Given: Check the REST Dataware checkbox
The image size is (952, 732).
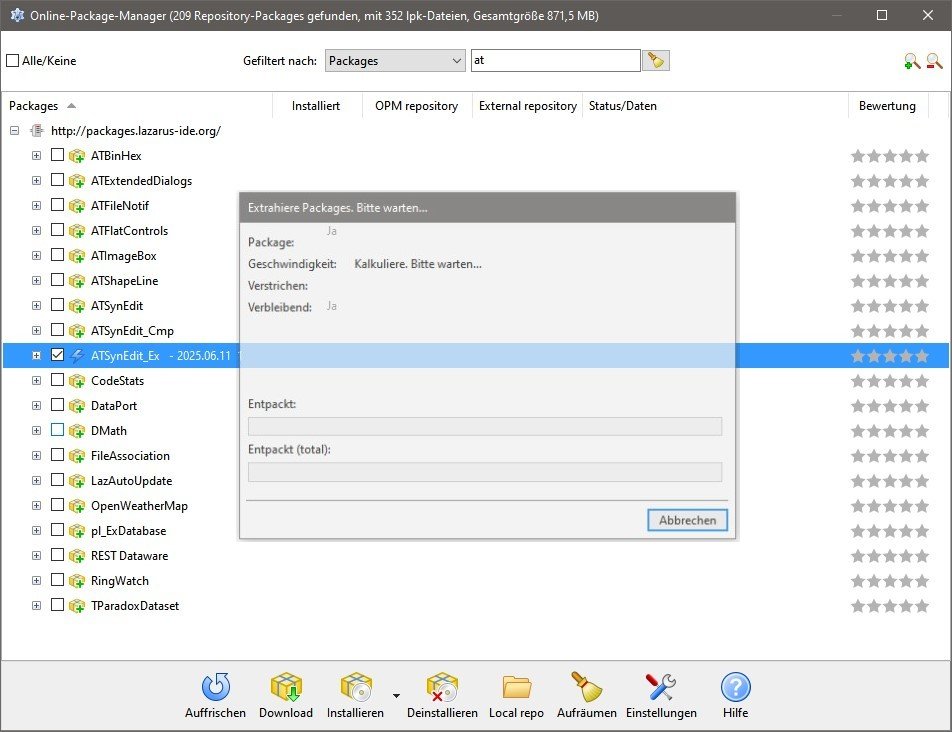Looking at the screenshot, I should pos(57,555).
